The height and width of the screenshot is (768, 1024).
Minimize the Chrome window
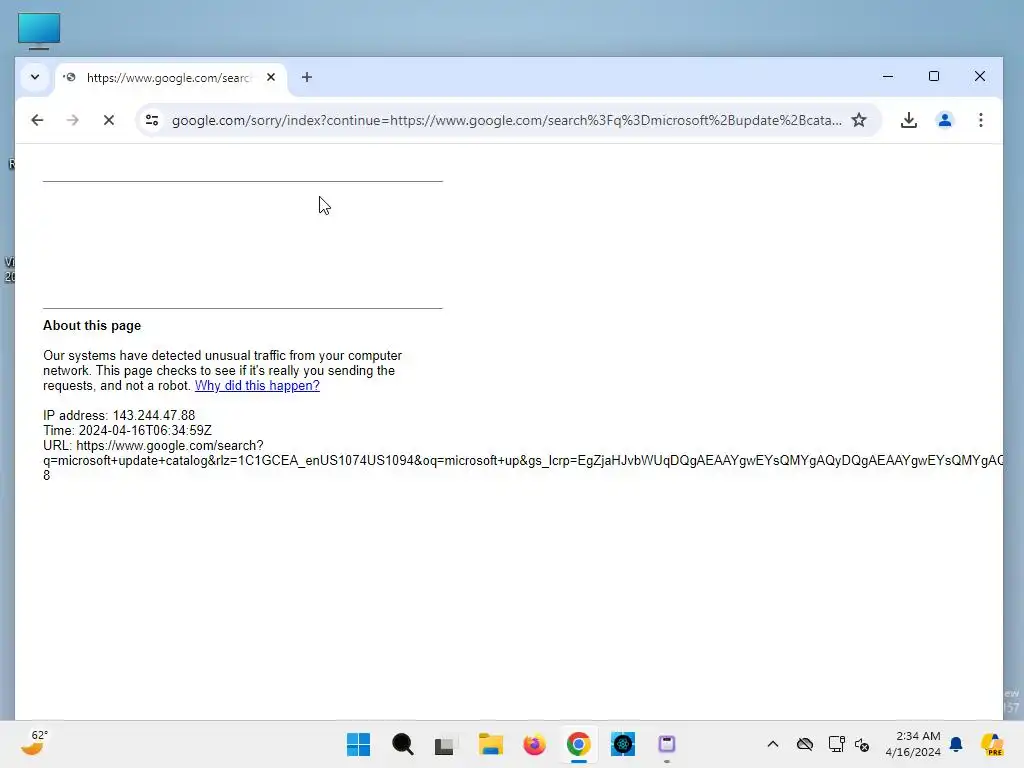888,76
